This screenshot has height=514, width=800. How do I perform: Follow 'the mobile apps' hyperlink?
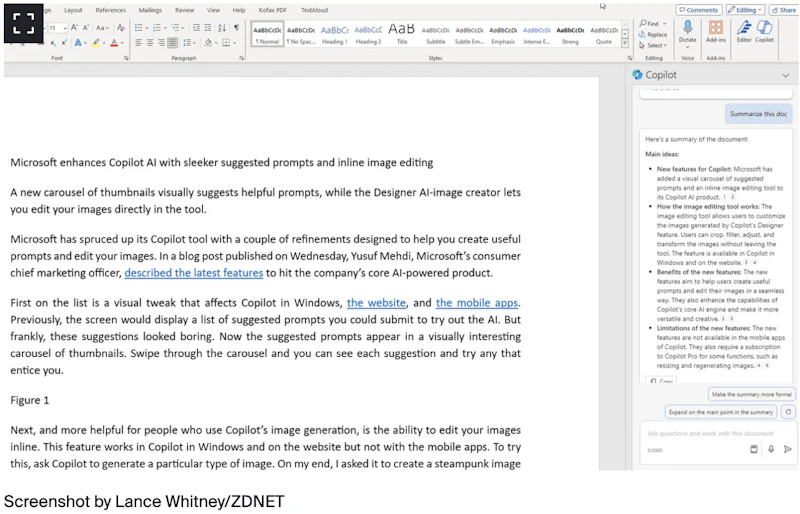coord(477,303)
